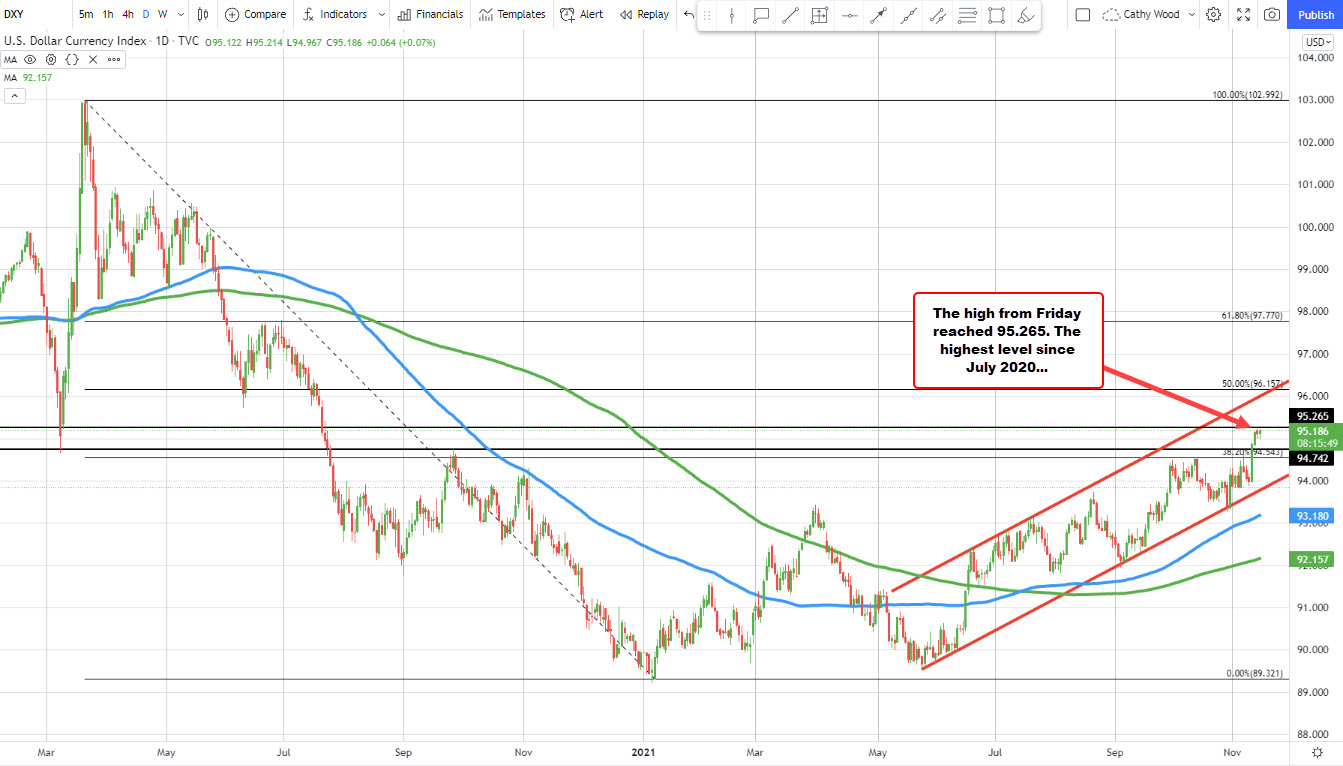Select the Fibonacci retracement tool

(x=967, y=15)
